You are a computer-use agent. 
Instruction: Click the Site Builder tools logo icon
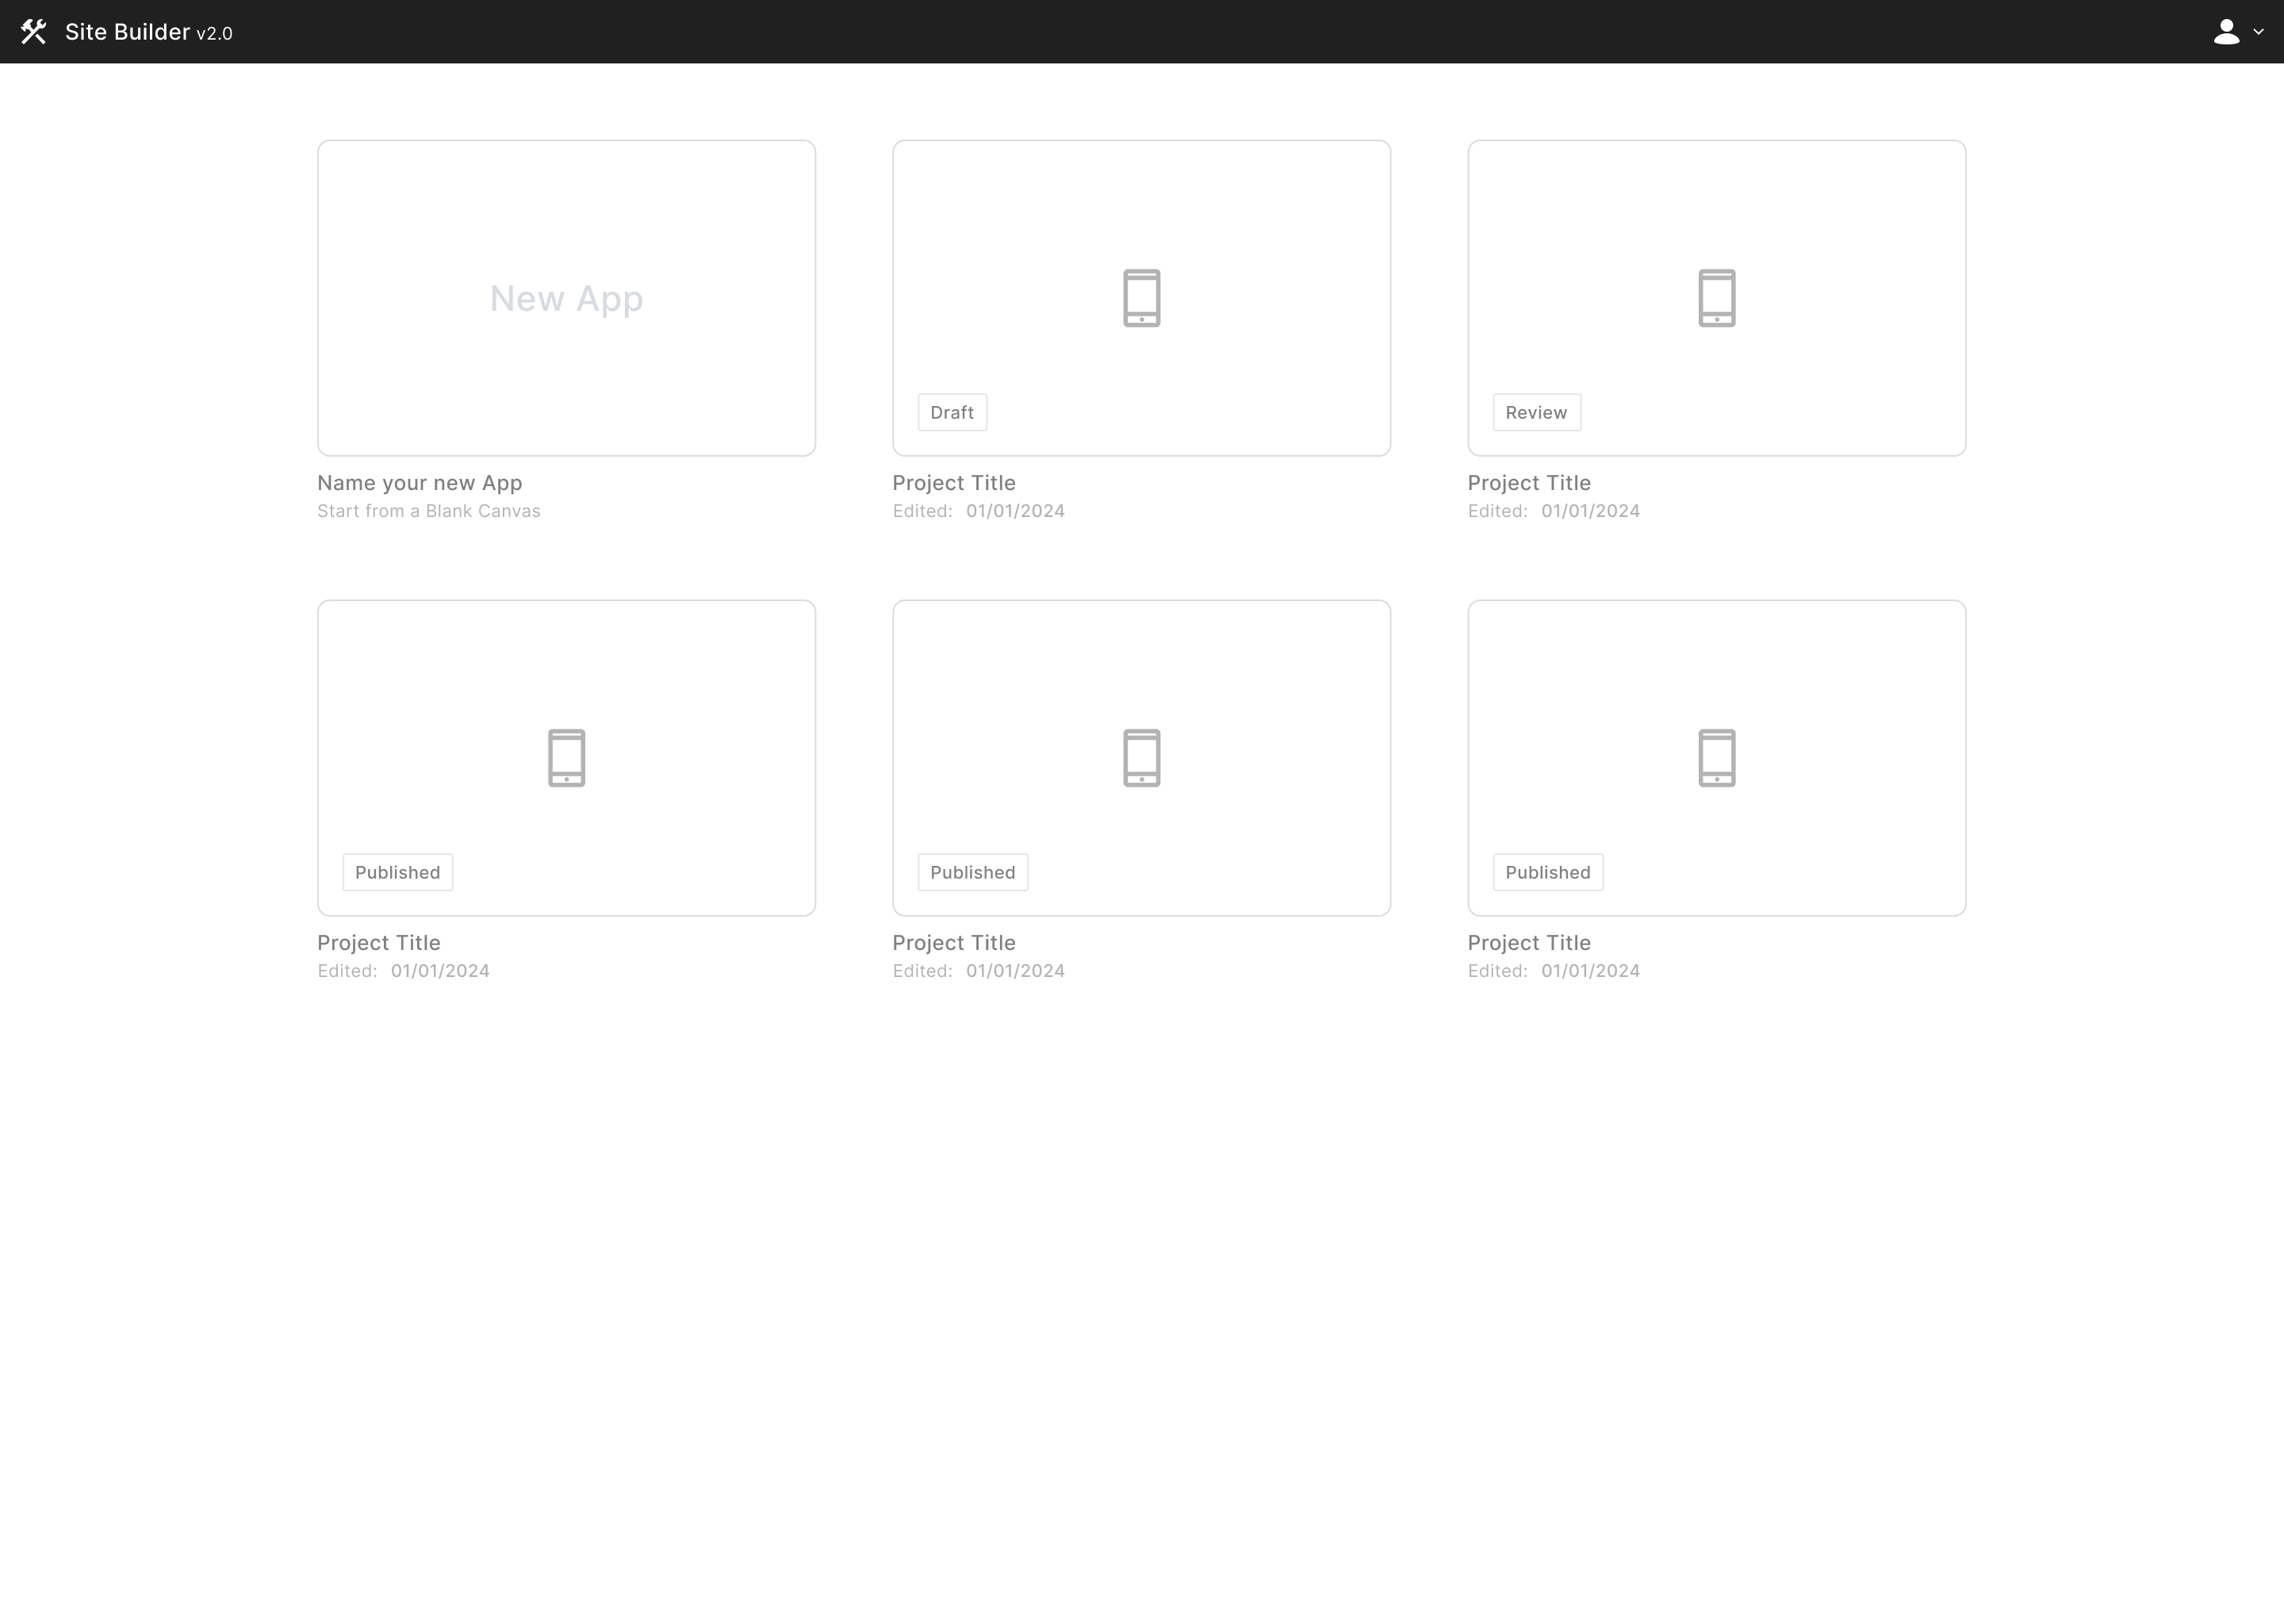pos(34,32)
